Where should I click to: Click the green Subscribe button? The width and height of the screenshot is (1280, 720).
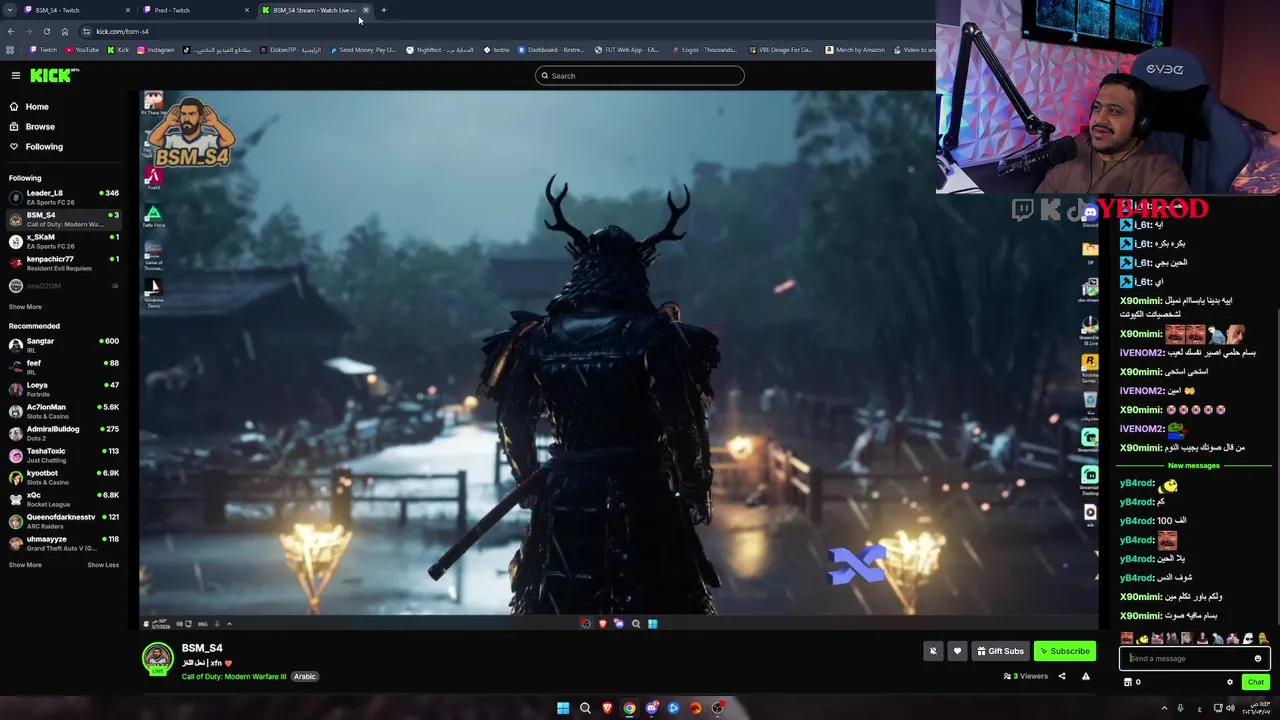pos(1065,651)
